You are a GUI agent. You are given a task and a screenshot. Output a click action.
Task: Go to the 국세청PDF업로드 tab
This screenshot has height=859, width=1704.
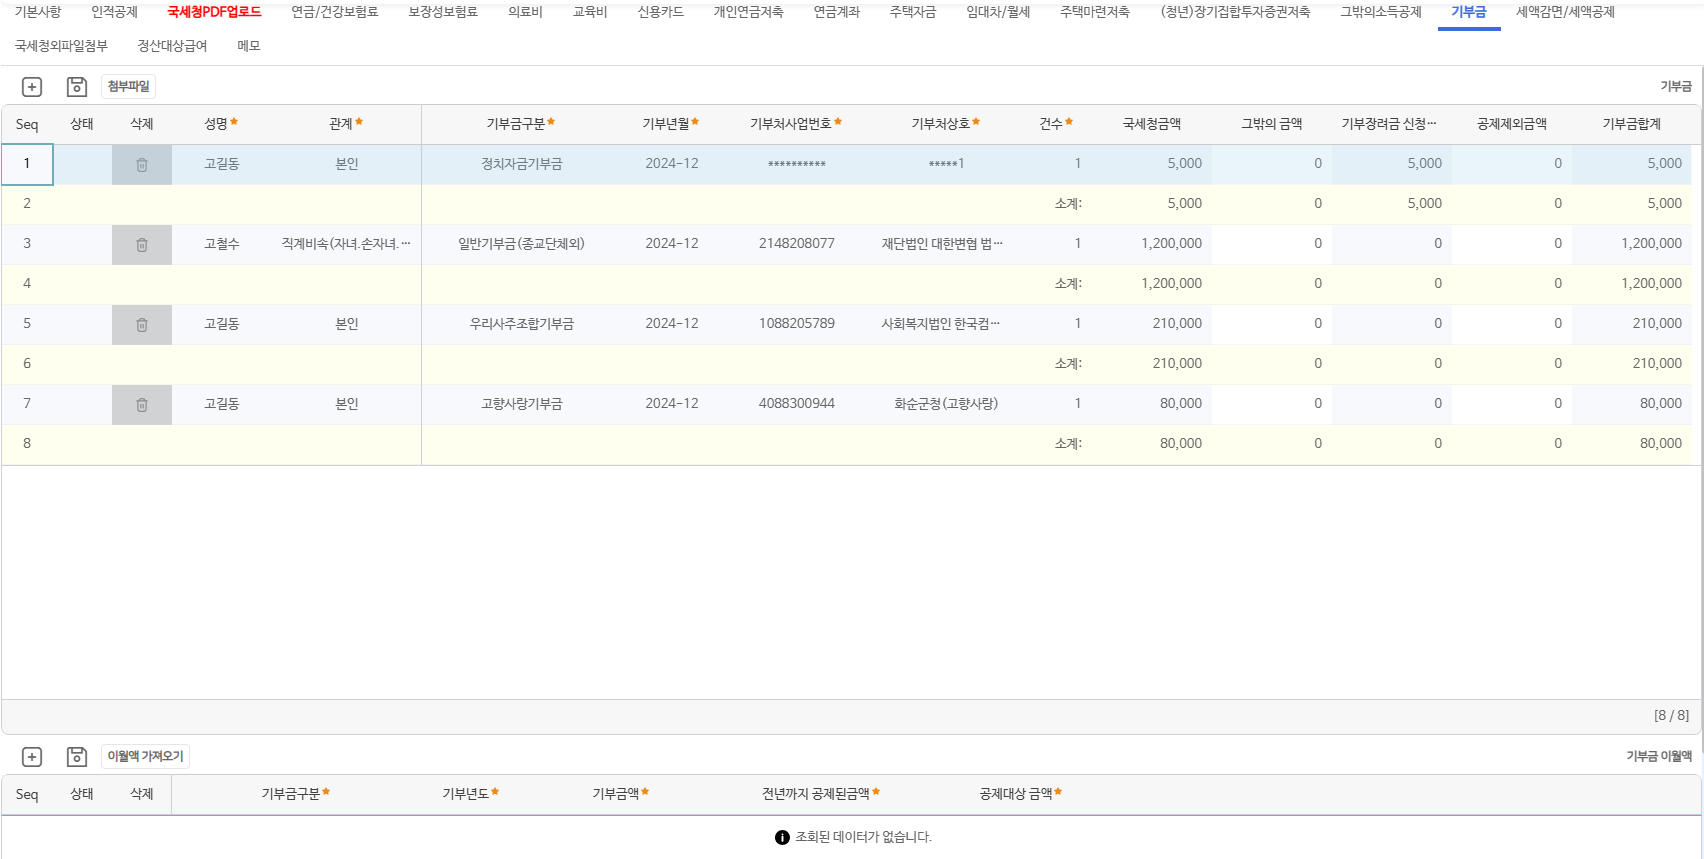coord(214,12)
